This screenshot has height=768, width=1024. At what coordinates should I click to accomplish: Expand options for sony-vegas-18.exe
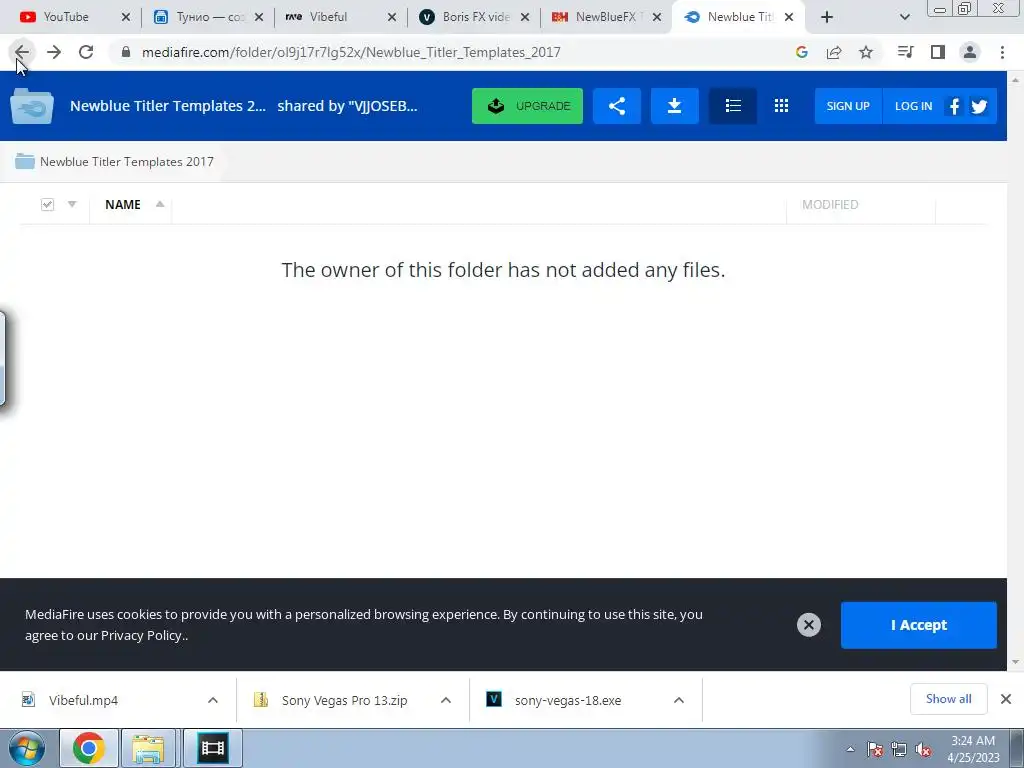point(679,700)
